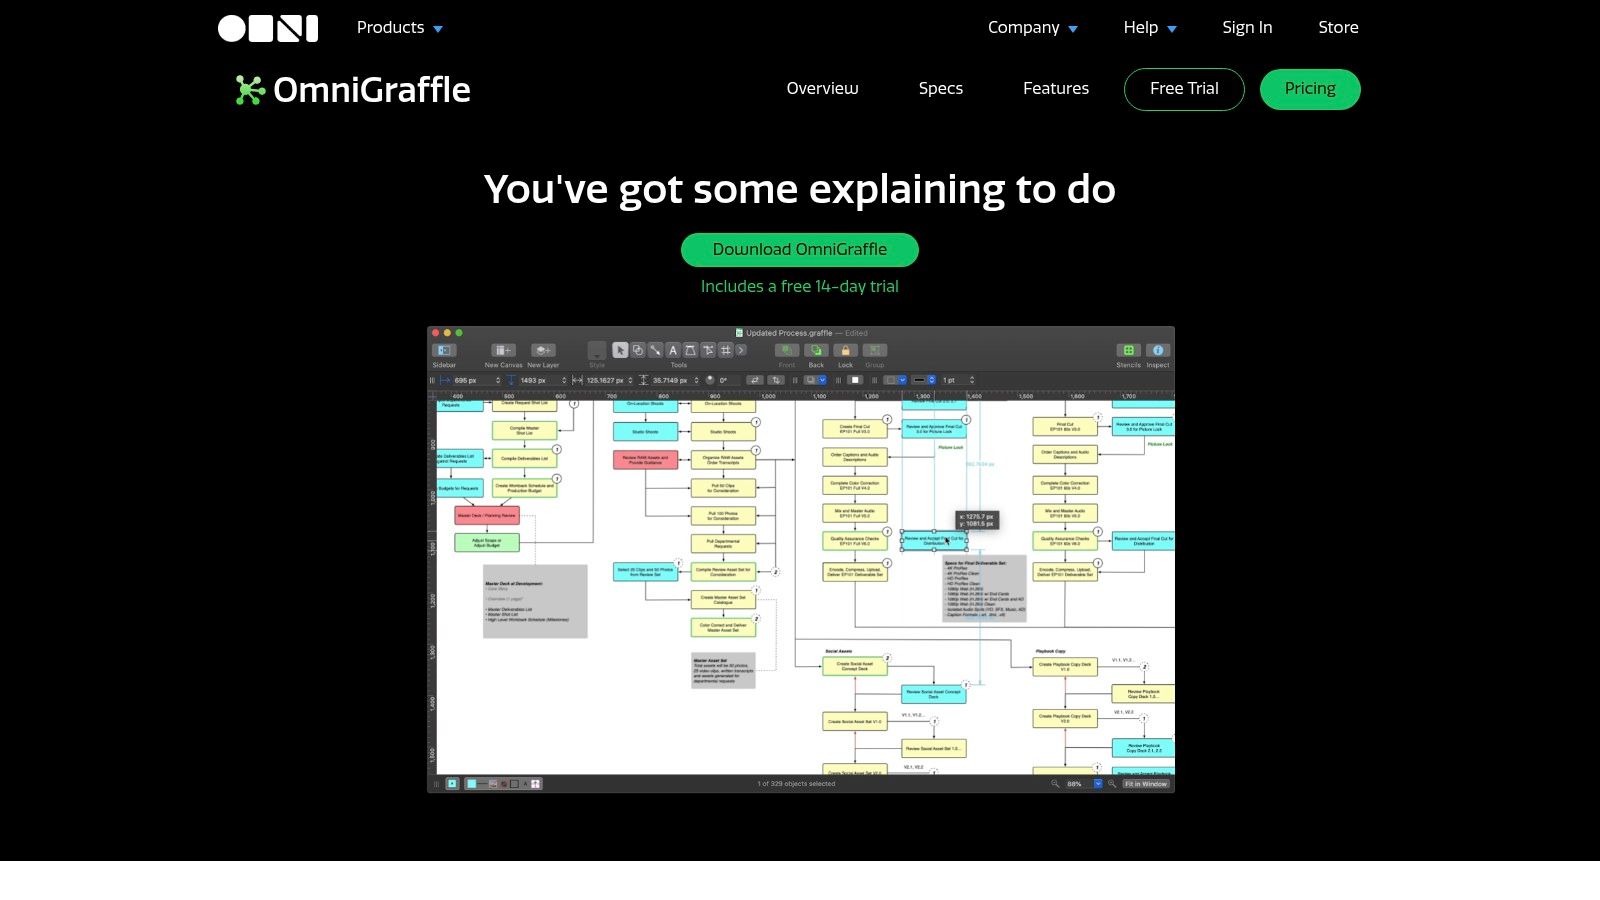Add a New Layer

(x=543, y=350)
